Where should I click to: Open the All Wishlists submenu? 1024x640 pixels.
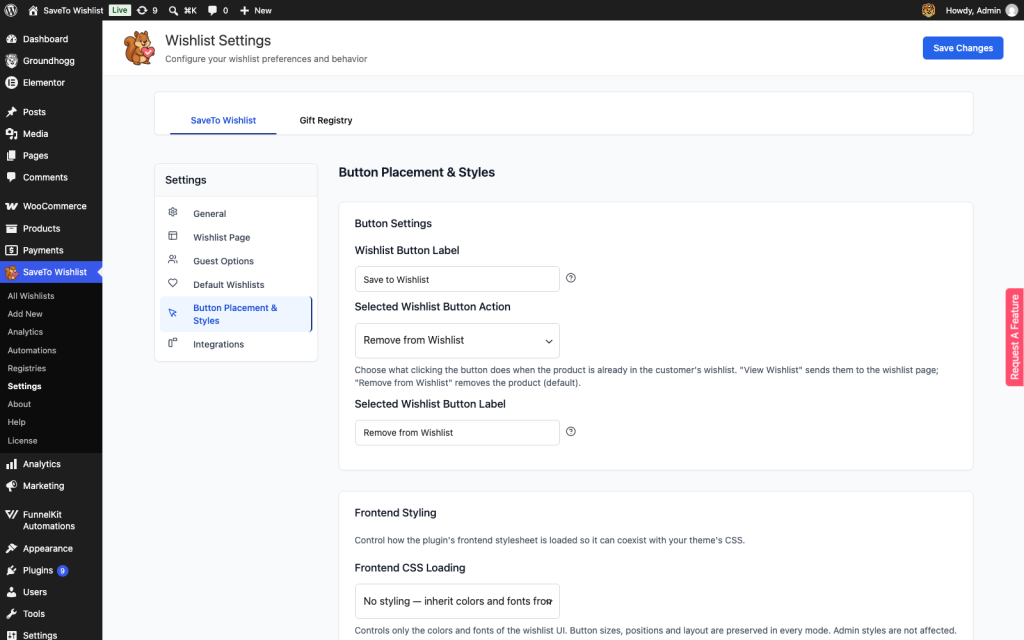point(31,296)
